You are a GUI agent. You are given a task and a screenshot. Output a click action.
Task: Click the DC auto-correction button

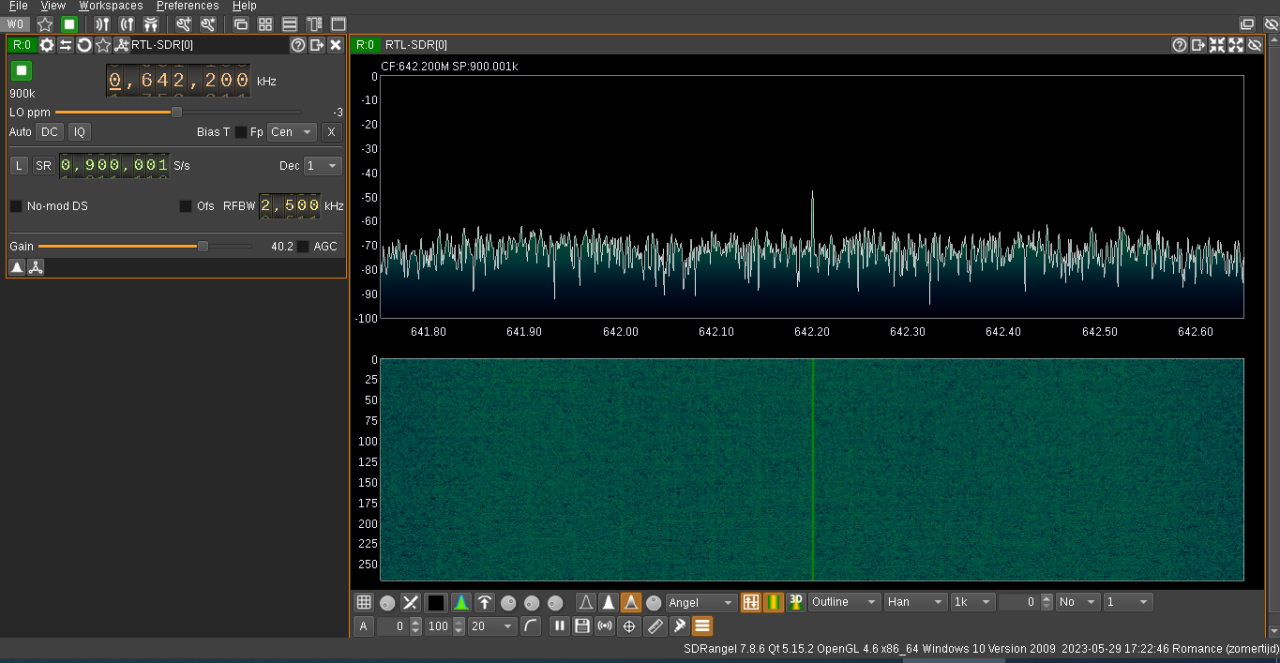point(50,132)
